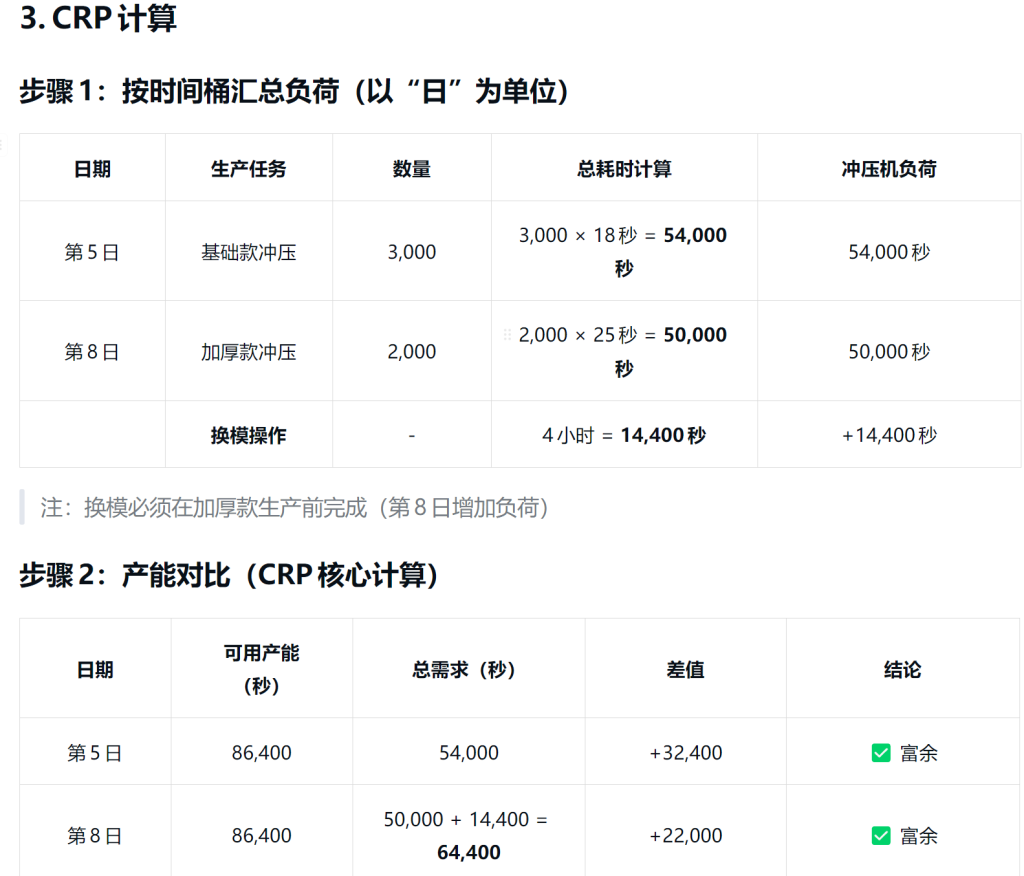Click the quantity cell "3,000"
The image size is (1024, 876).
(x=411, y=252)
